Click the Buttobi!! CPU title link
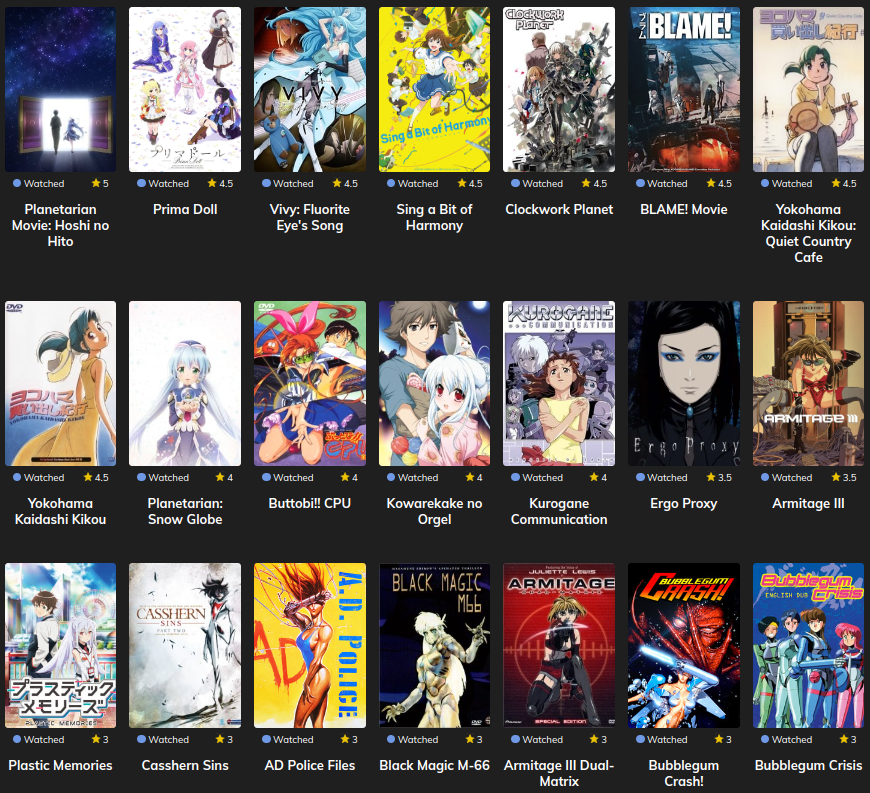 click(310, 503)
